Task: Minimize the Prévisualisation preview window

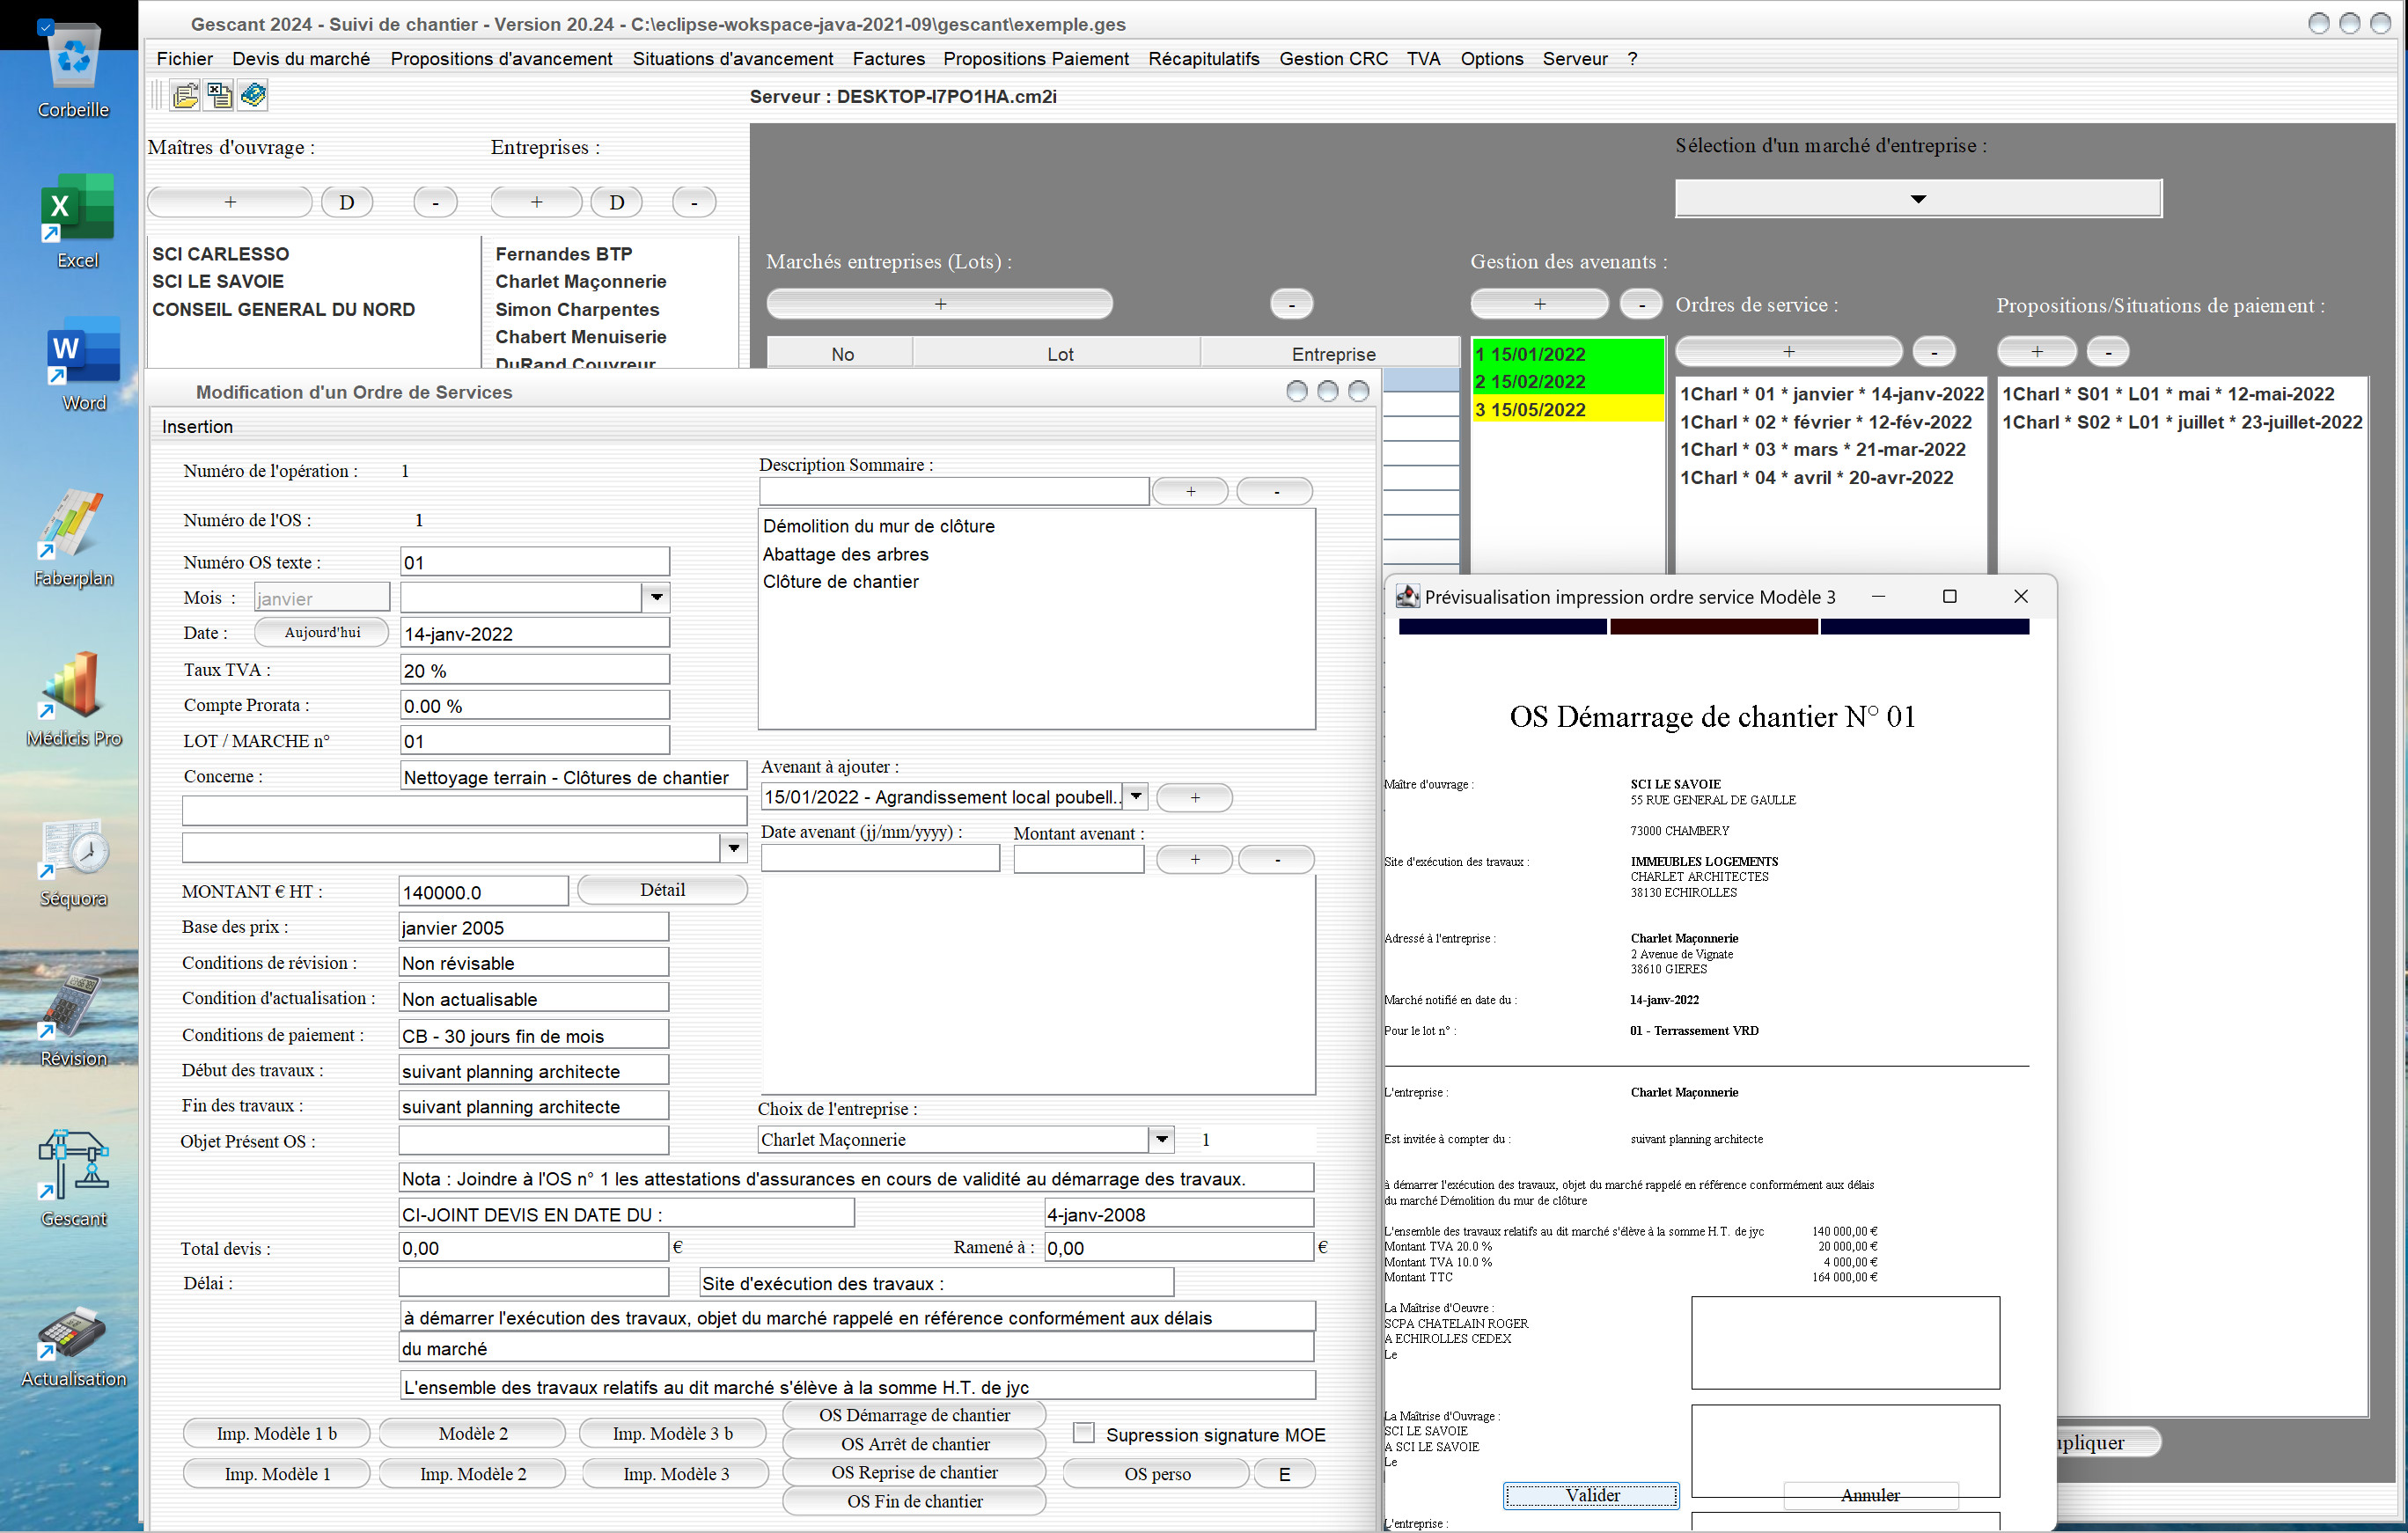Action: tap(1878, 596)
